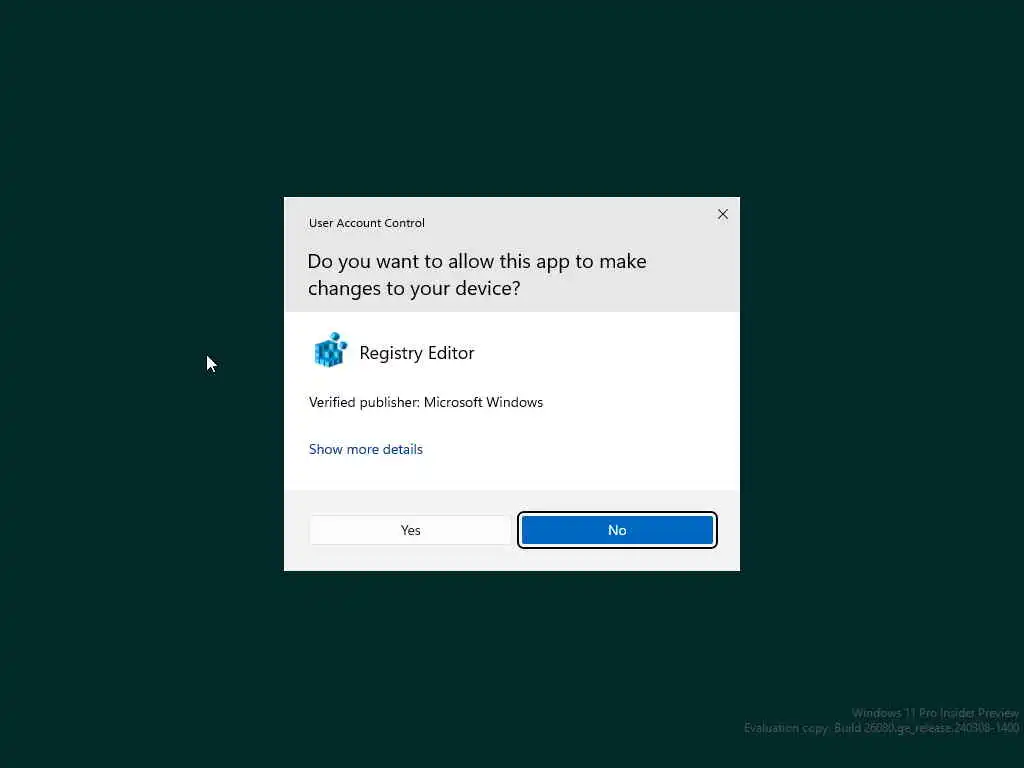This screenshot has height=768, width=1024.
Task: Close the User Account Control dialog
Action: pos(722,214)
